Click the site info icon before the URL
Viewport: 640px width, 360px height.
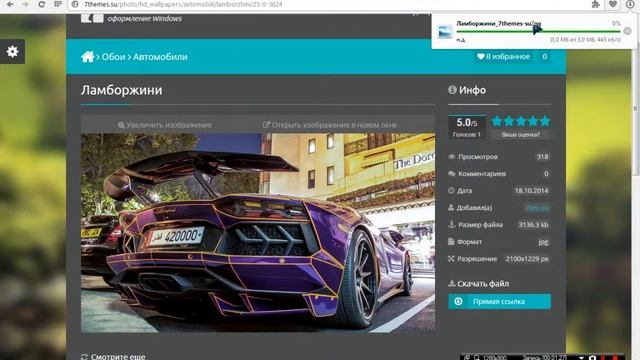click(75, 4)
